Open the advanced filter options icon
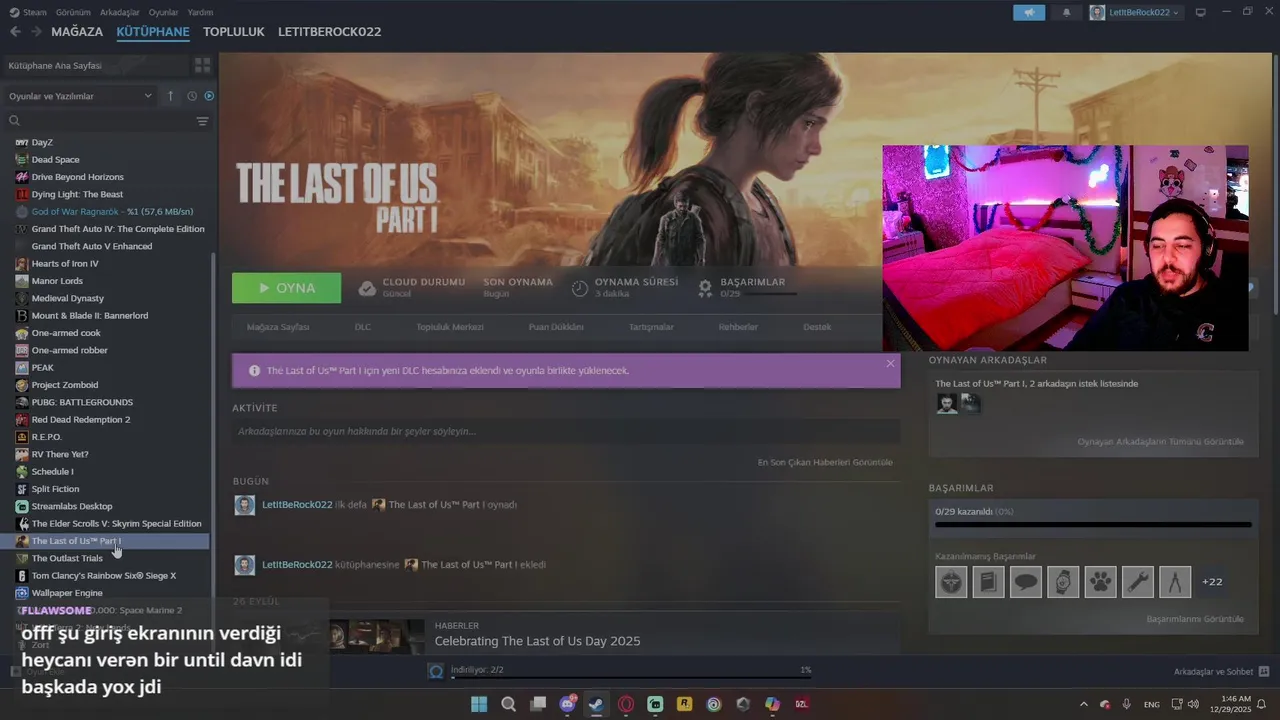1280x720 pixels. tap(202, 121)
